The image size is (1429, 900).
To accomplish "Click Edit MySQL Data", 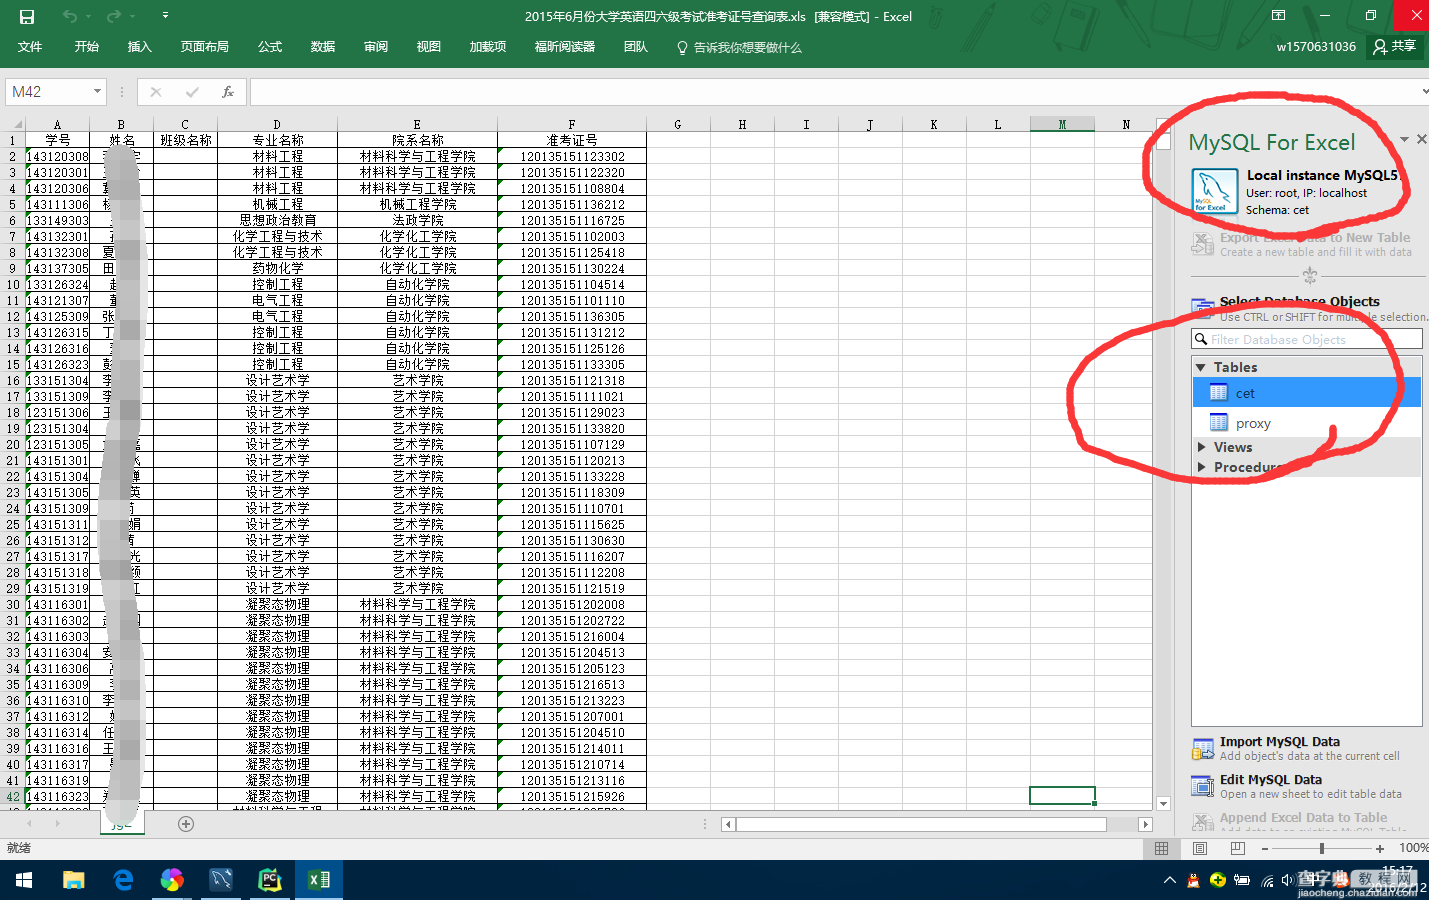I will point(1297,786).
